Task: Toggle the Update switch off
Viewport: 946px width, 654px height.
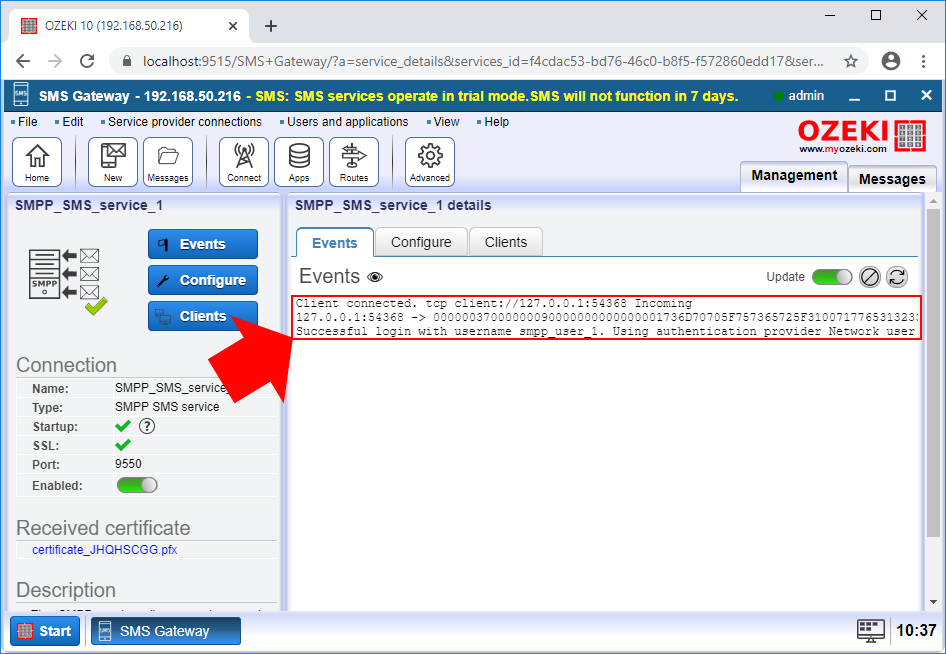Action: 832,277
